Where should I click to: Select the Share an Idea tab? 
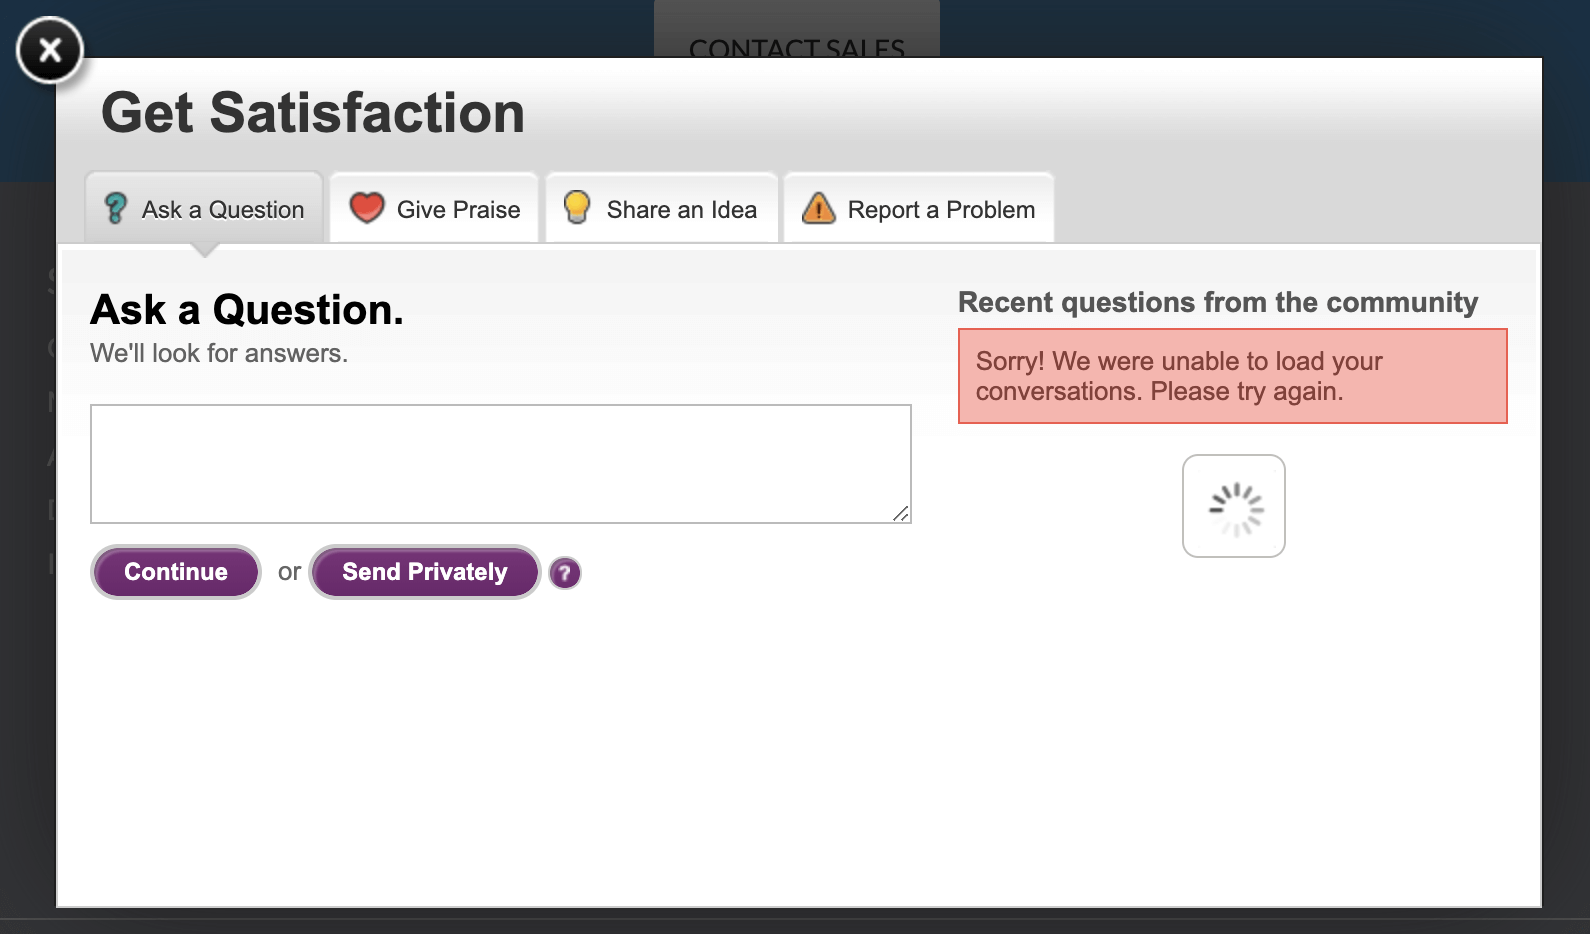coord(662,208)
